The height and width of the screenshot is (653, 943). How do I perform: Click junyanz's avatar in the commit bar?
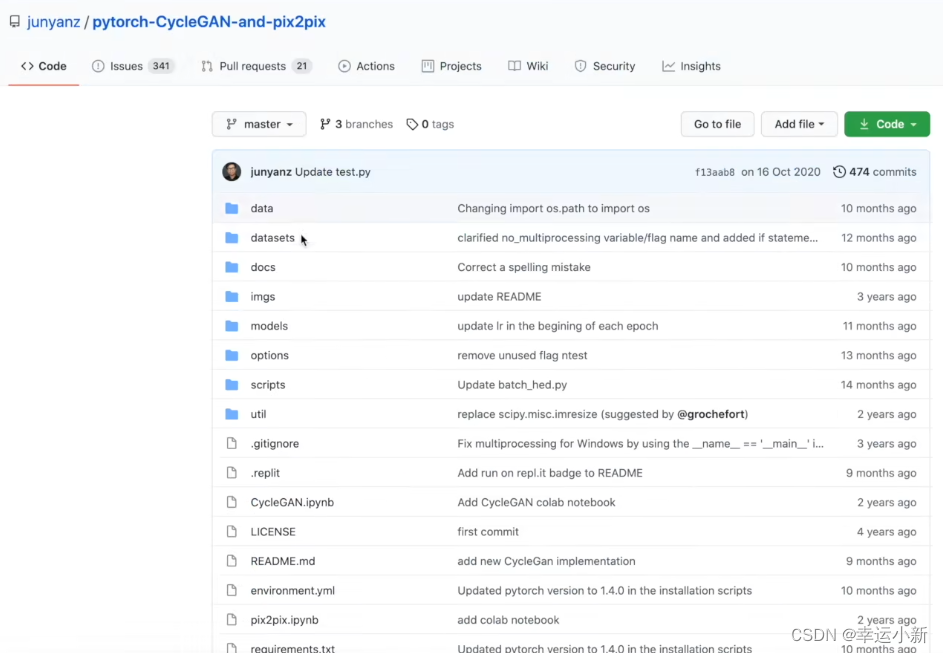tap(232, 172)
